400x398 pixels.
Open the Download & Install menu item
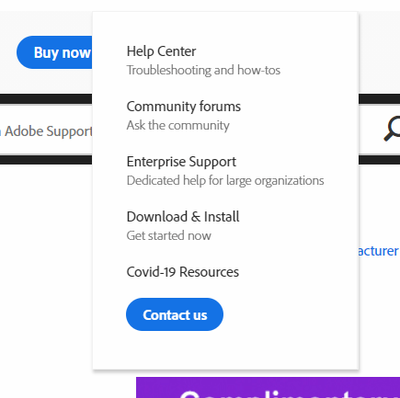coord(183,217)
